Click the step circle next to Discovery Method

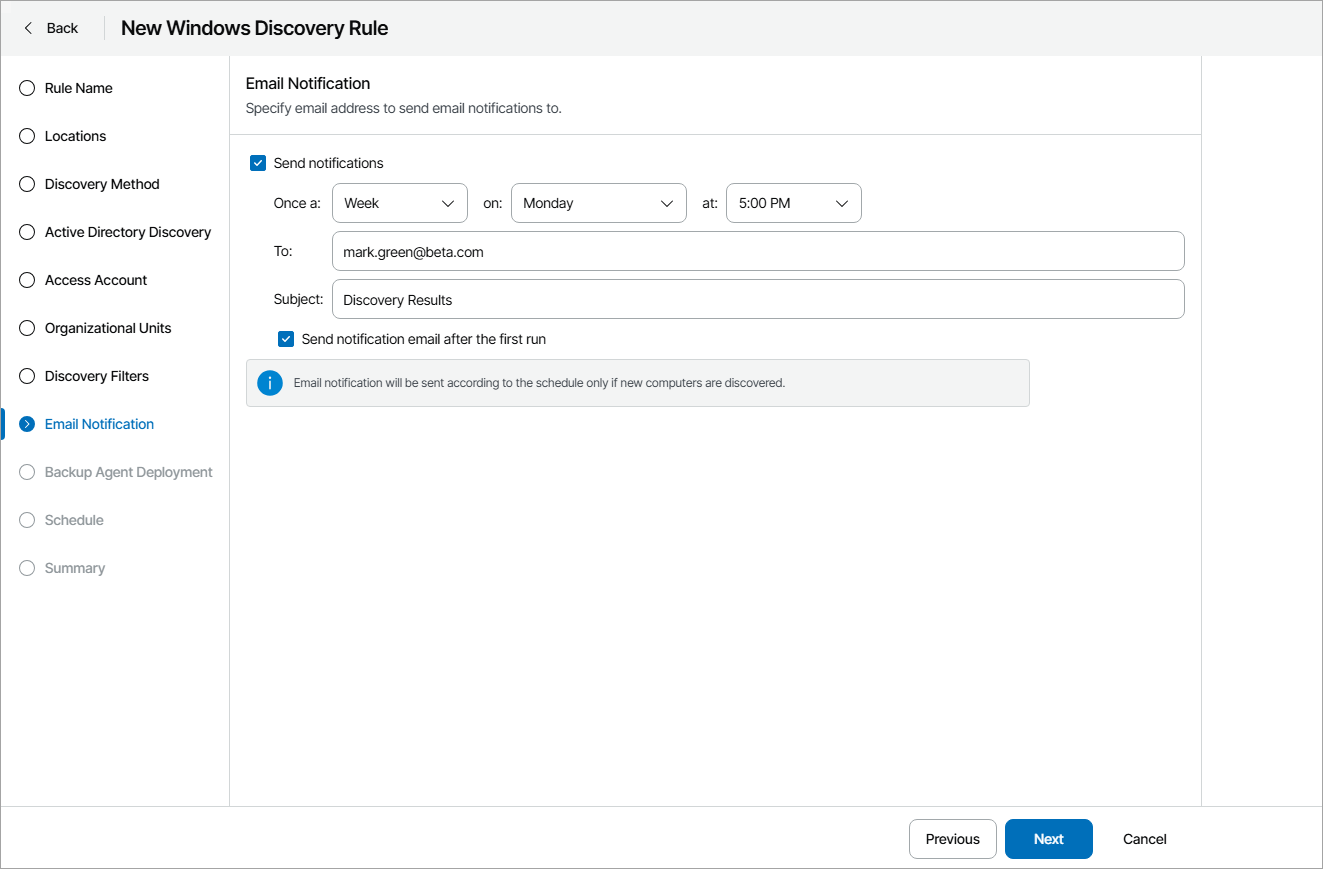coord(26,184)
